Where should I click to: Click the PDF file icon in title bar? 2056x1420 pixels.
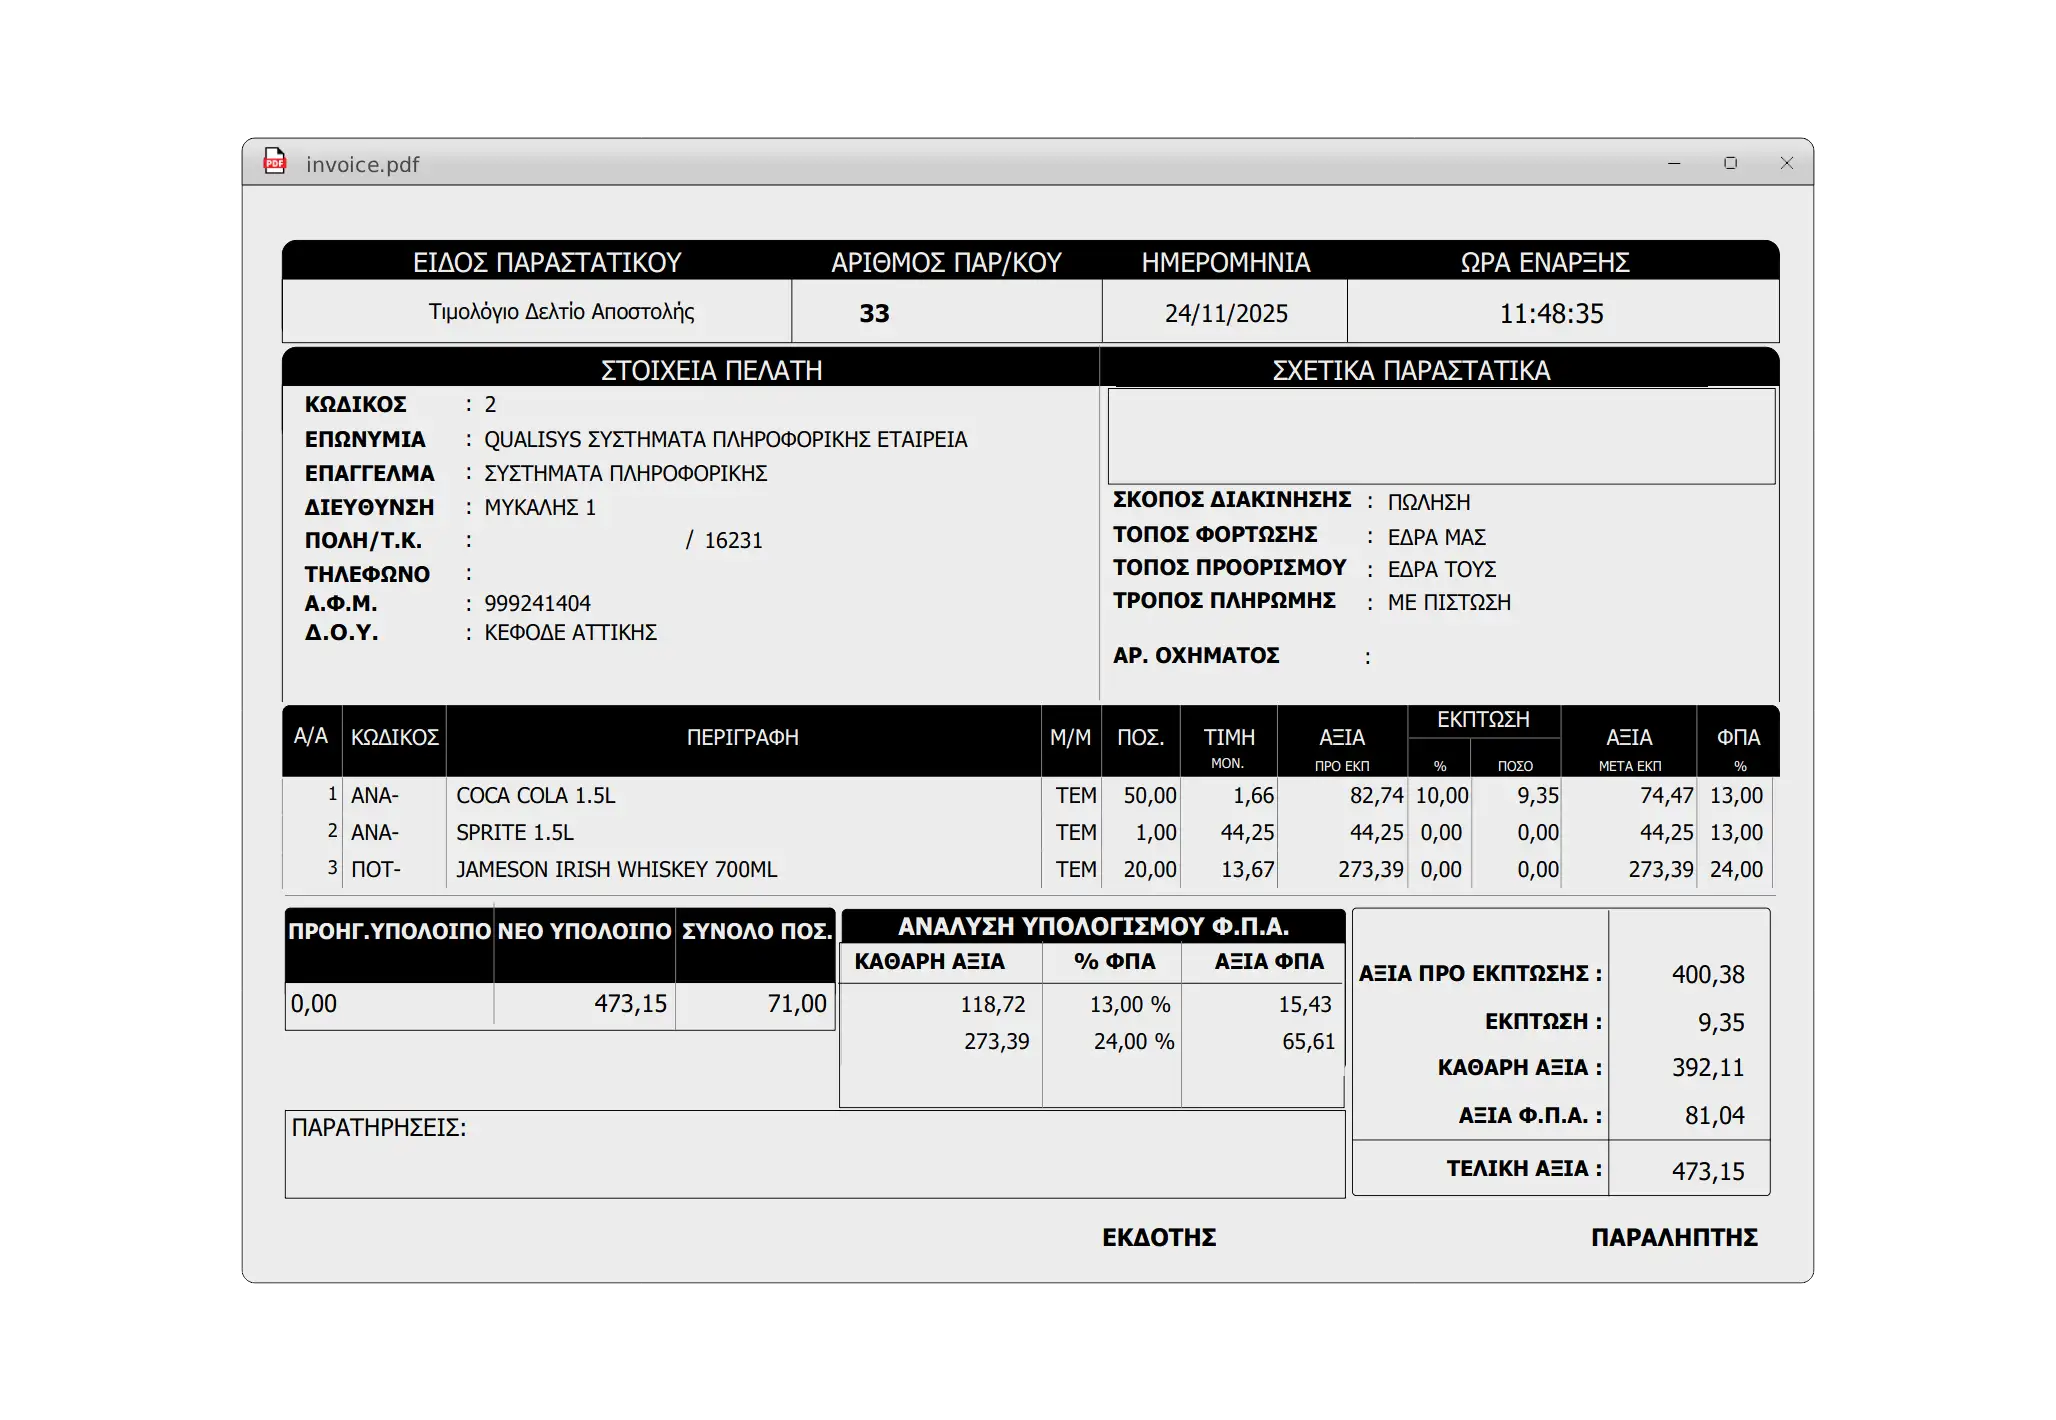(x=274, y=162)
